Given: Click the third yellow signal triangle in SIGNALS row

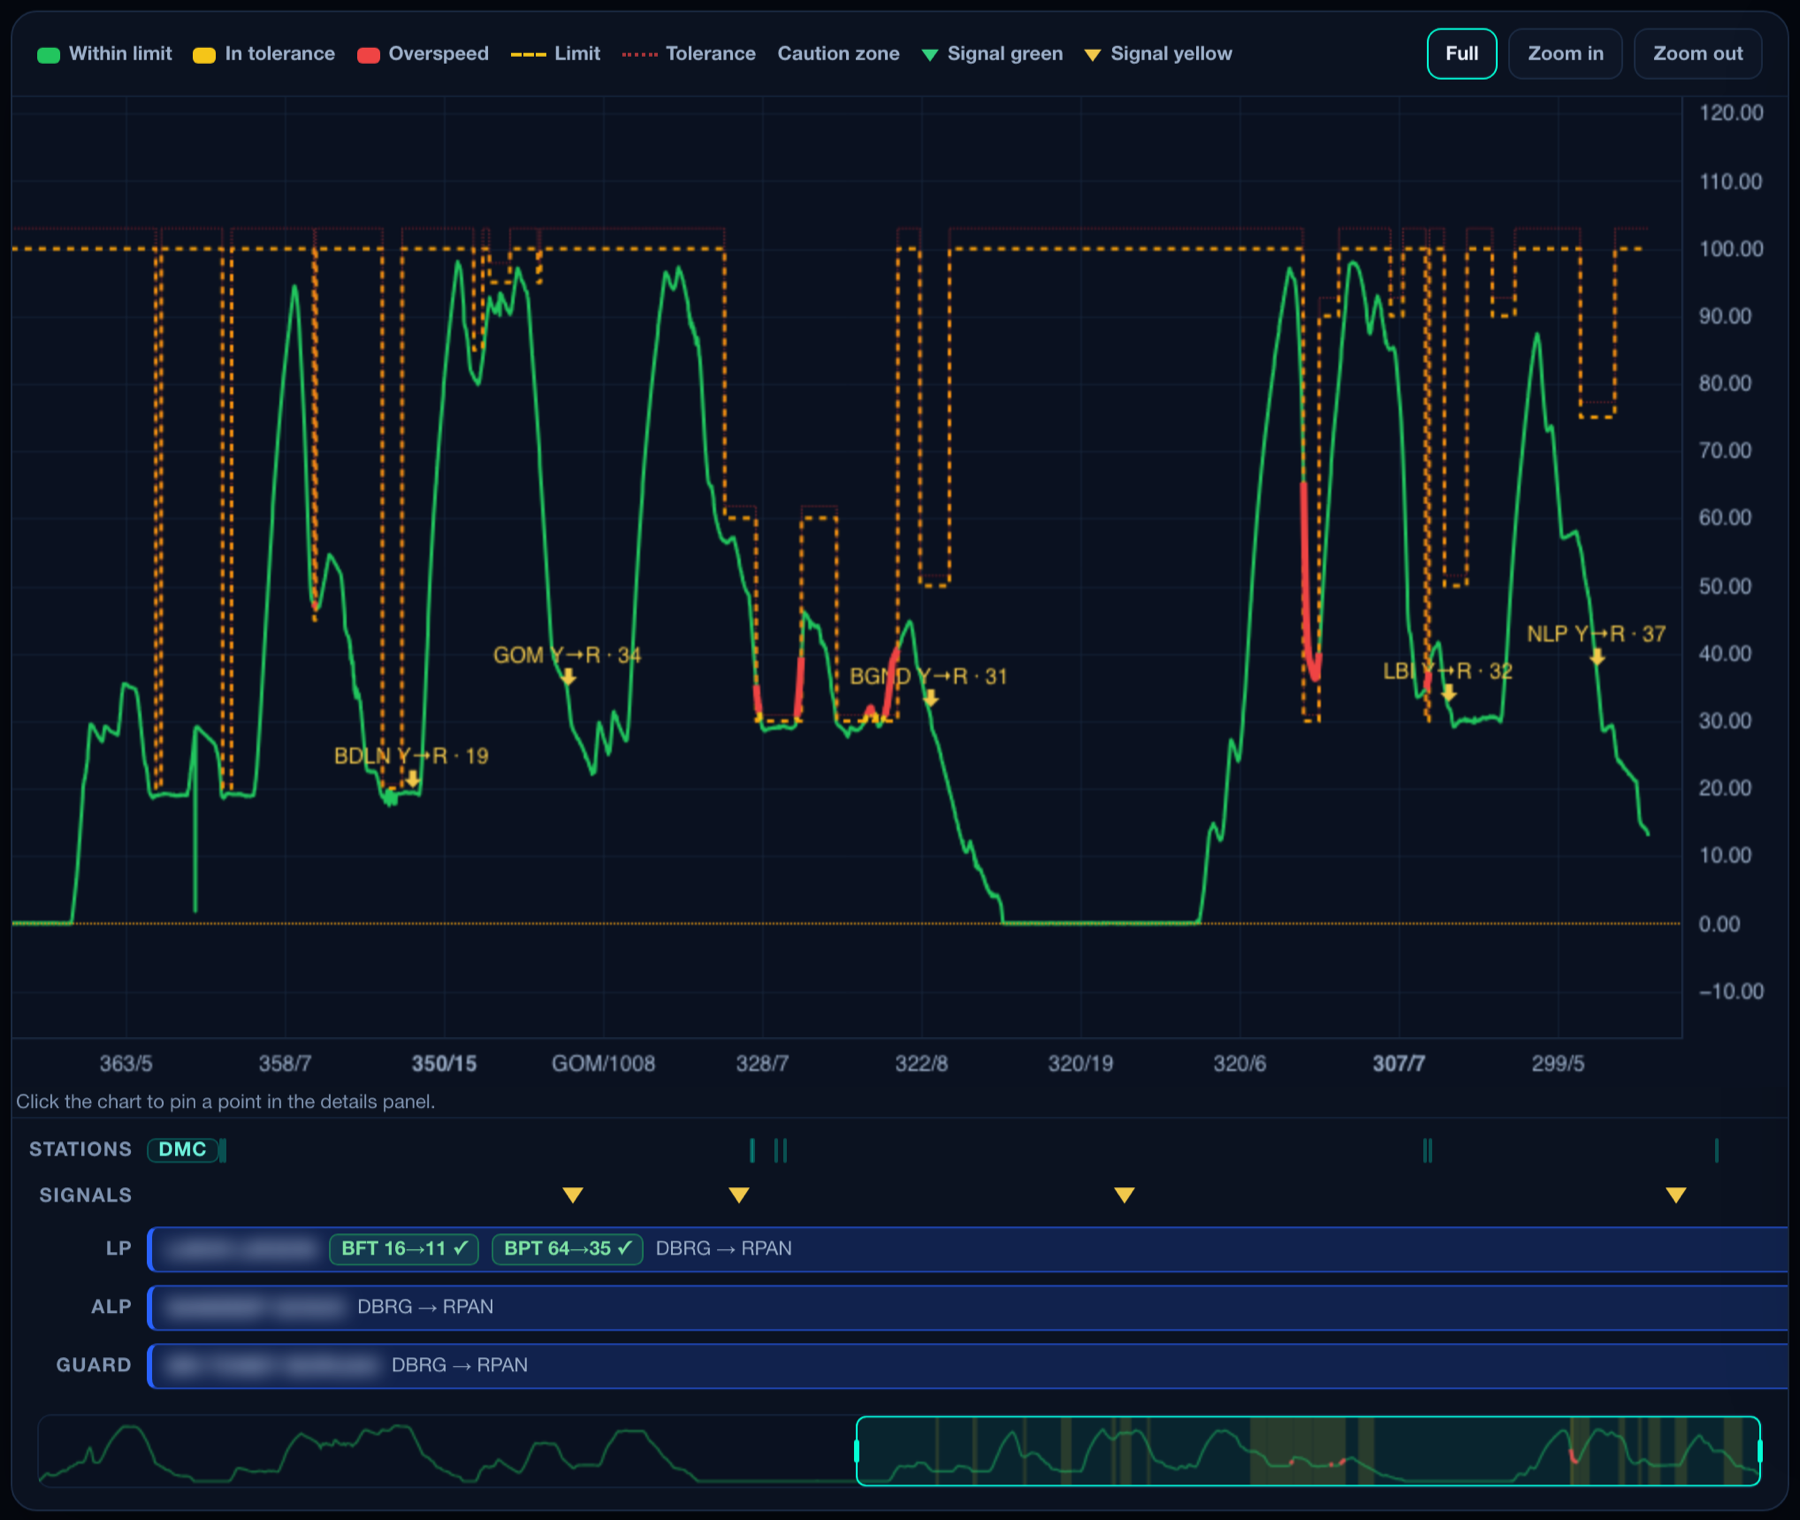Looking at the screenshot, I should tap(1124, 1195).
